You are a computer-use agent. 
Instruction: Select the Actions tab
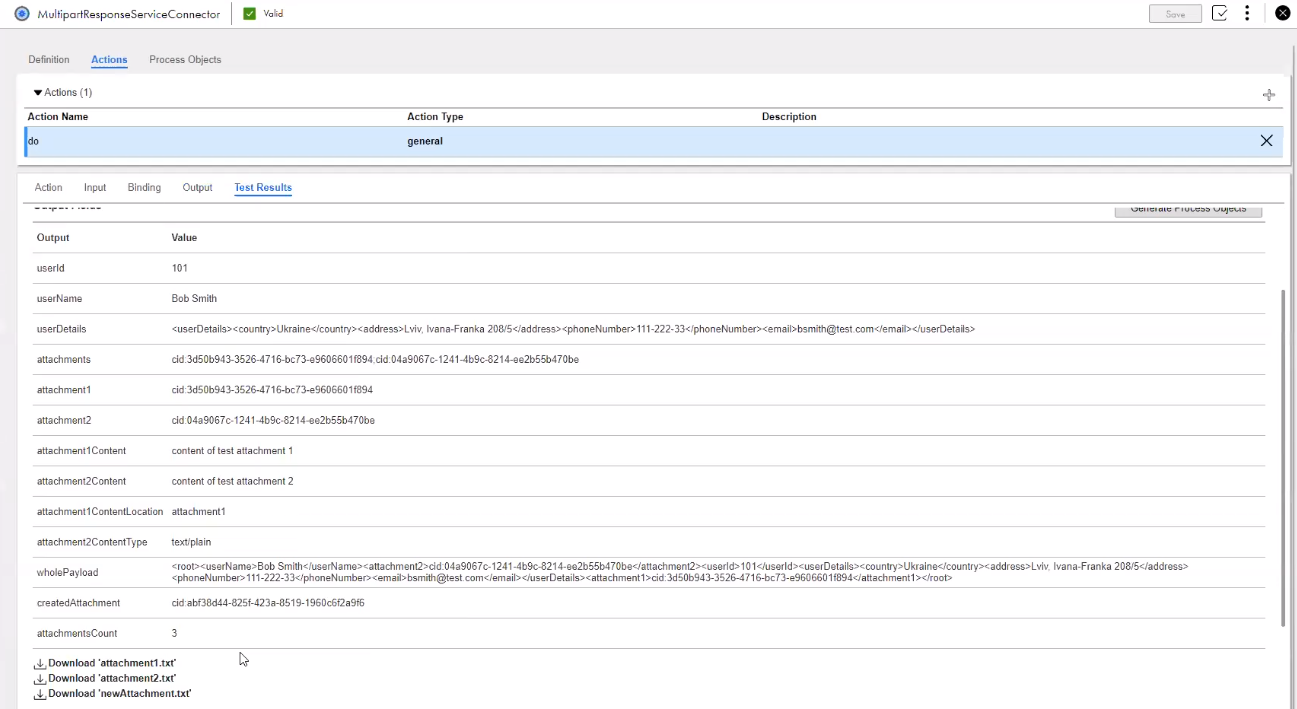click(109, 60)
